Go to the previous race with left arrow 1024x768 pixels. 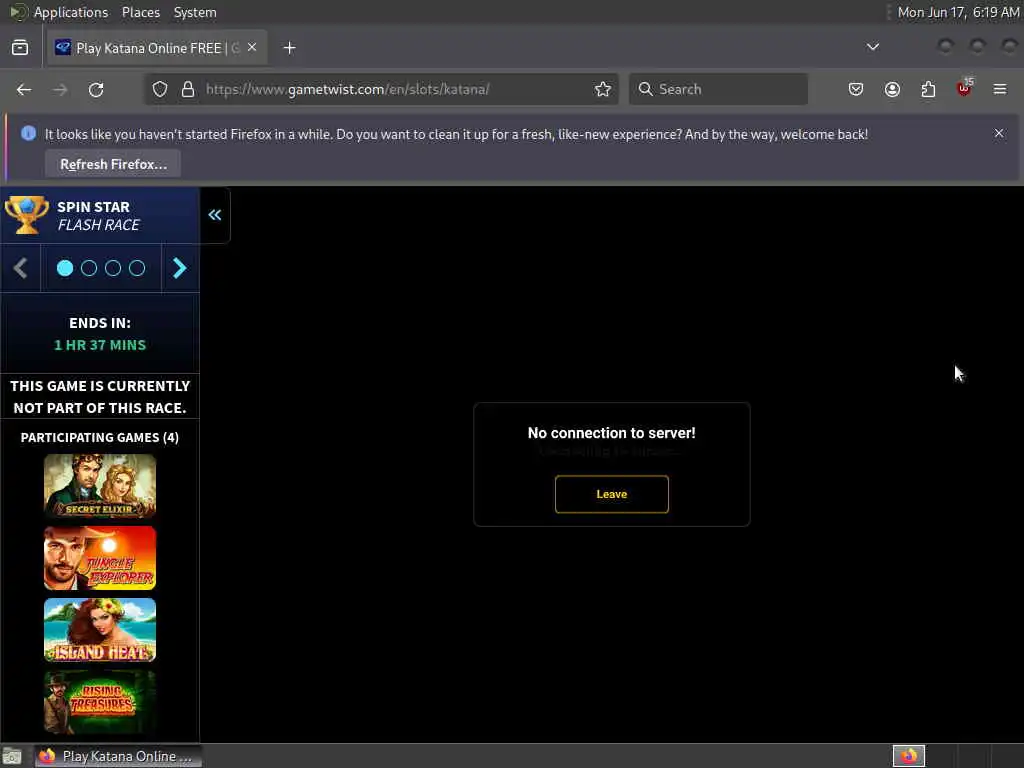coord(20,268)
